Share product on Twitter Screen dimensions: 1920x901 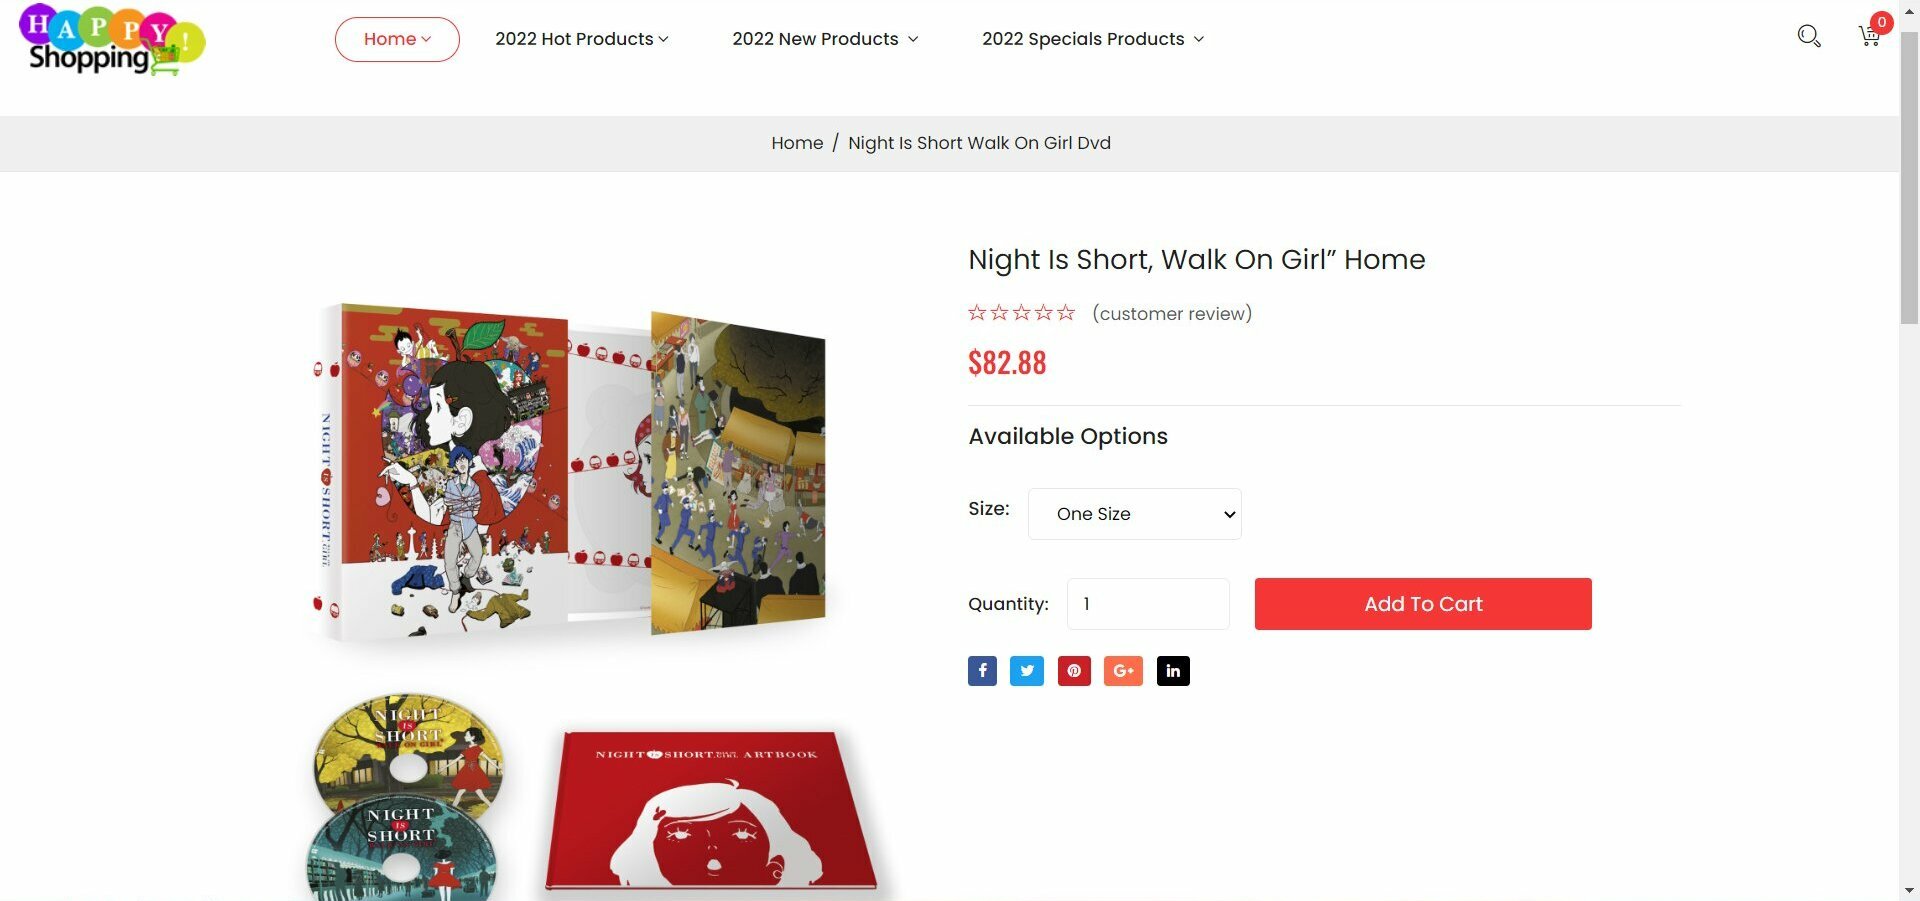pyautogui.click(x=1027, y=671)
